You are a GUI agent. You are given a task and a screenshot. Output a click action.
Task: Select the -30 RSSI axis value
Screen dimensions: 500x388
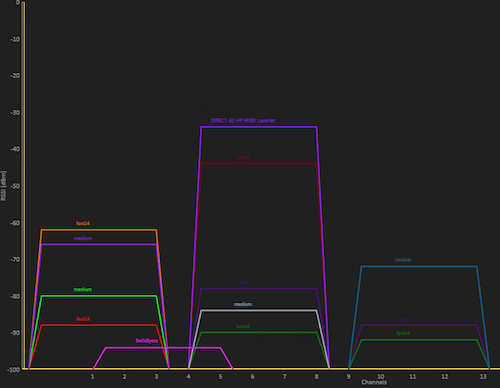(15, 113)
